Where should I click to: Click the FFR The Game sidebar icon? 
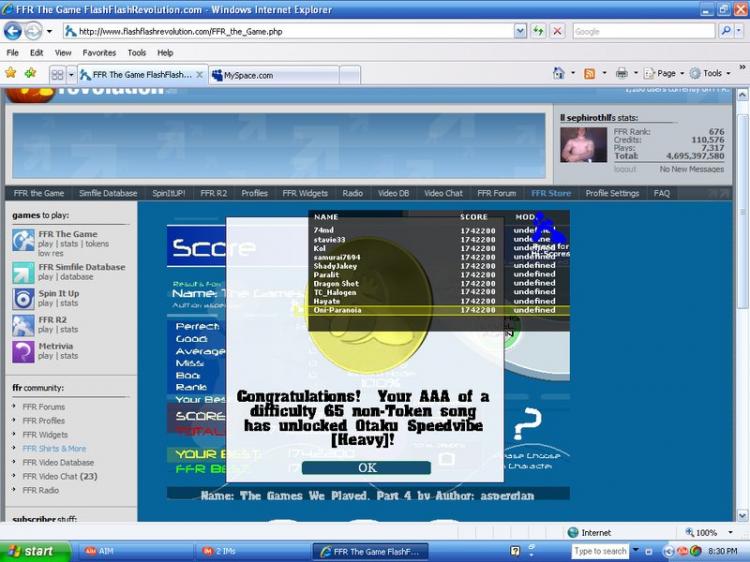23,240
